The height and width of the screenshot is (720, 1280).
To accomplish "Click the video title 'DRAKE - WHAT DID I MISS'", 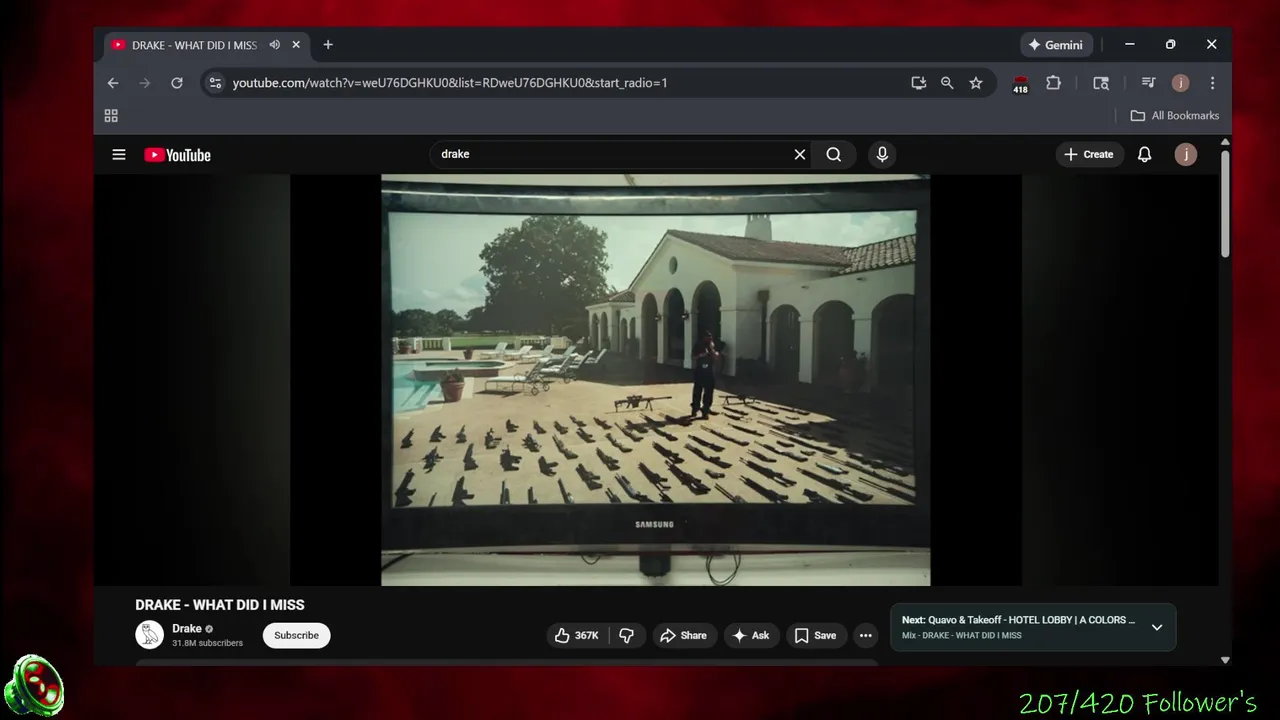I will (220, 605).
